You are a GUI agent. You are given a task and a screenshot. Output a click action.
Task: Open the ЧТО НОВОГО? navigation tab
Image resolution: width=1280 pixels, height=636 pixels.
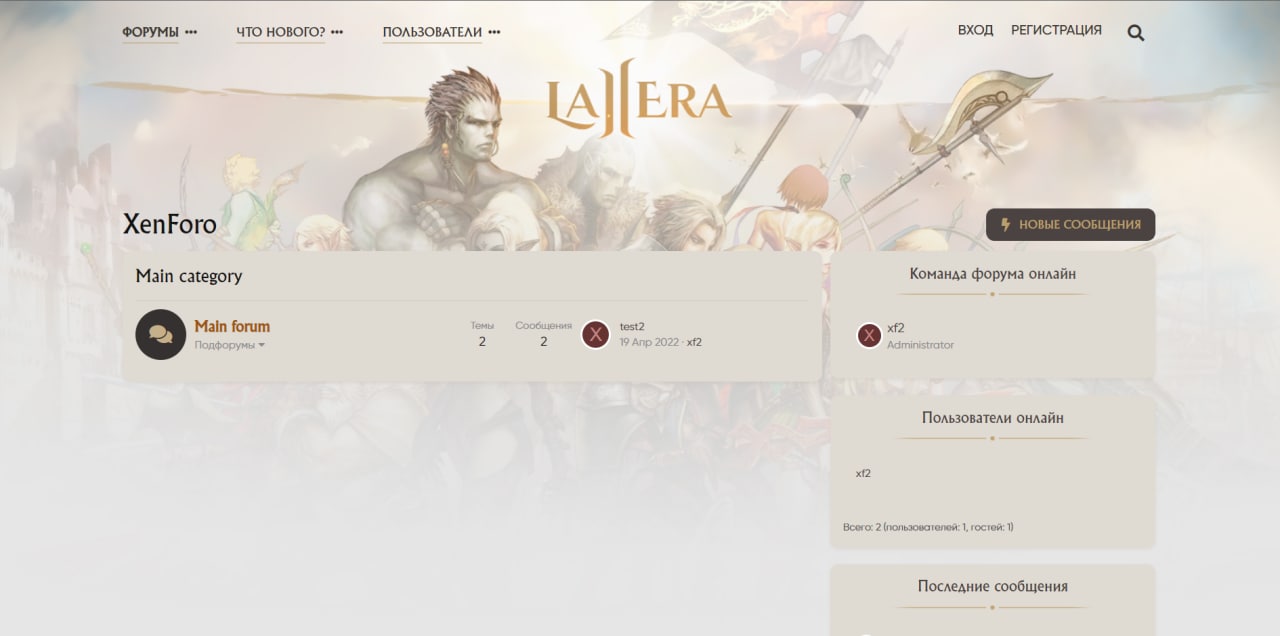(281, 32)
